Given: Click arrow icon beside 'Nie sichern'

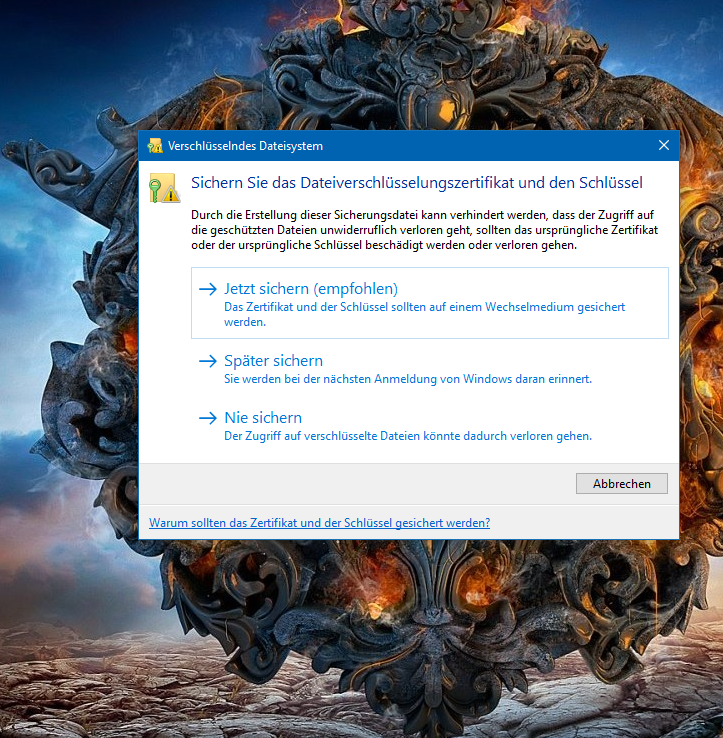Looking at the screenshot, I should pyautogui.click(x=208, y=418).
